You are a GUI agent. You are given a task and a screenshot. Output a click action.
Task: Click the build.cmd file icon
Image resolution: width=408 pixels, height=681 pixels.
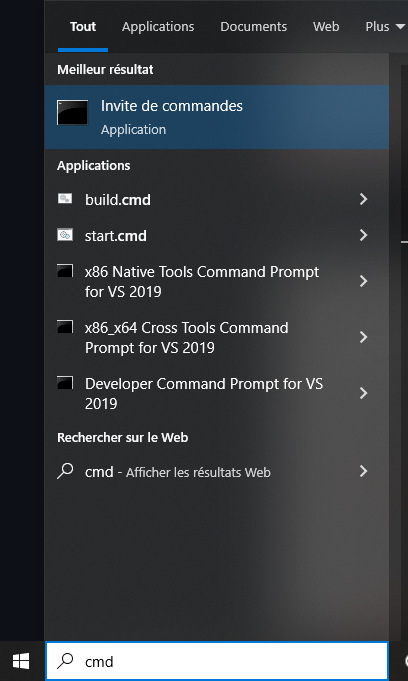pos(65,198)
